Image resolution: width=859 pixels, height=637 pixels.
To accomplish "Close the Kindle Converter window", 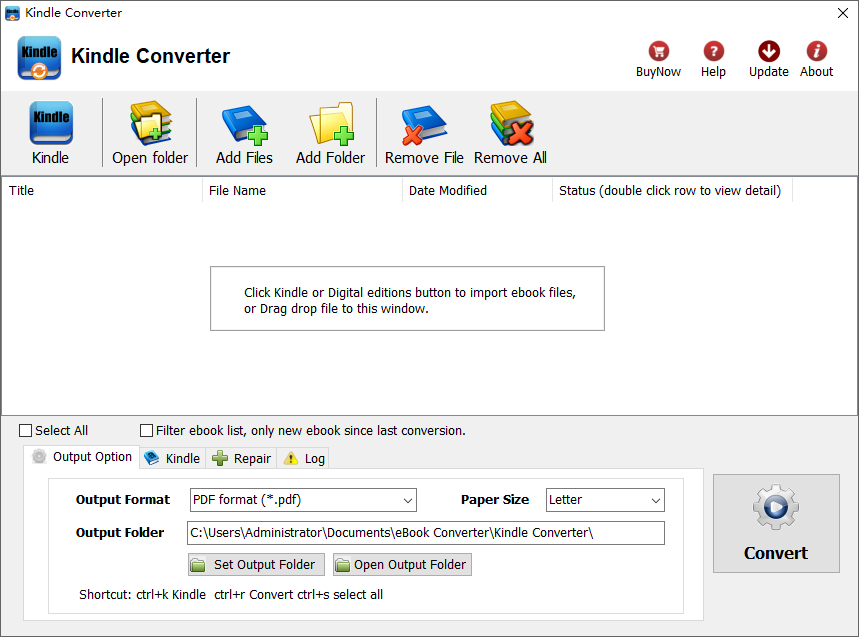I will pos(843,13).
